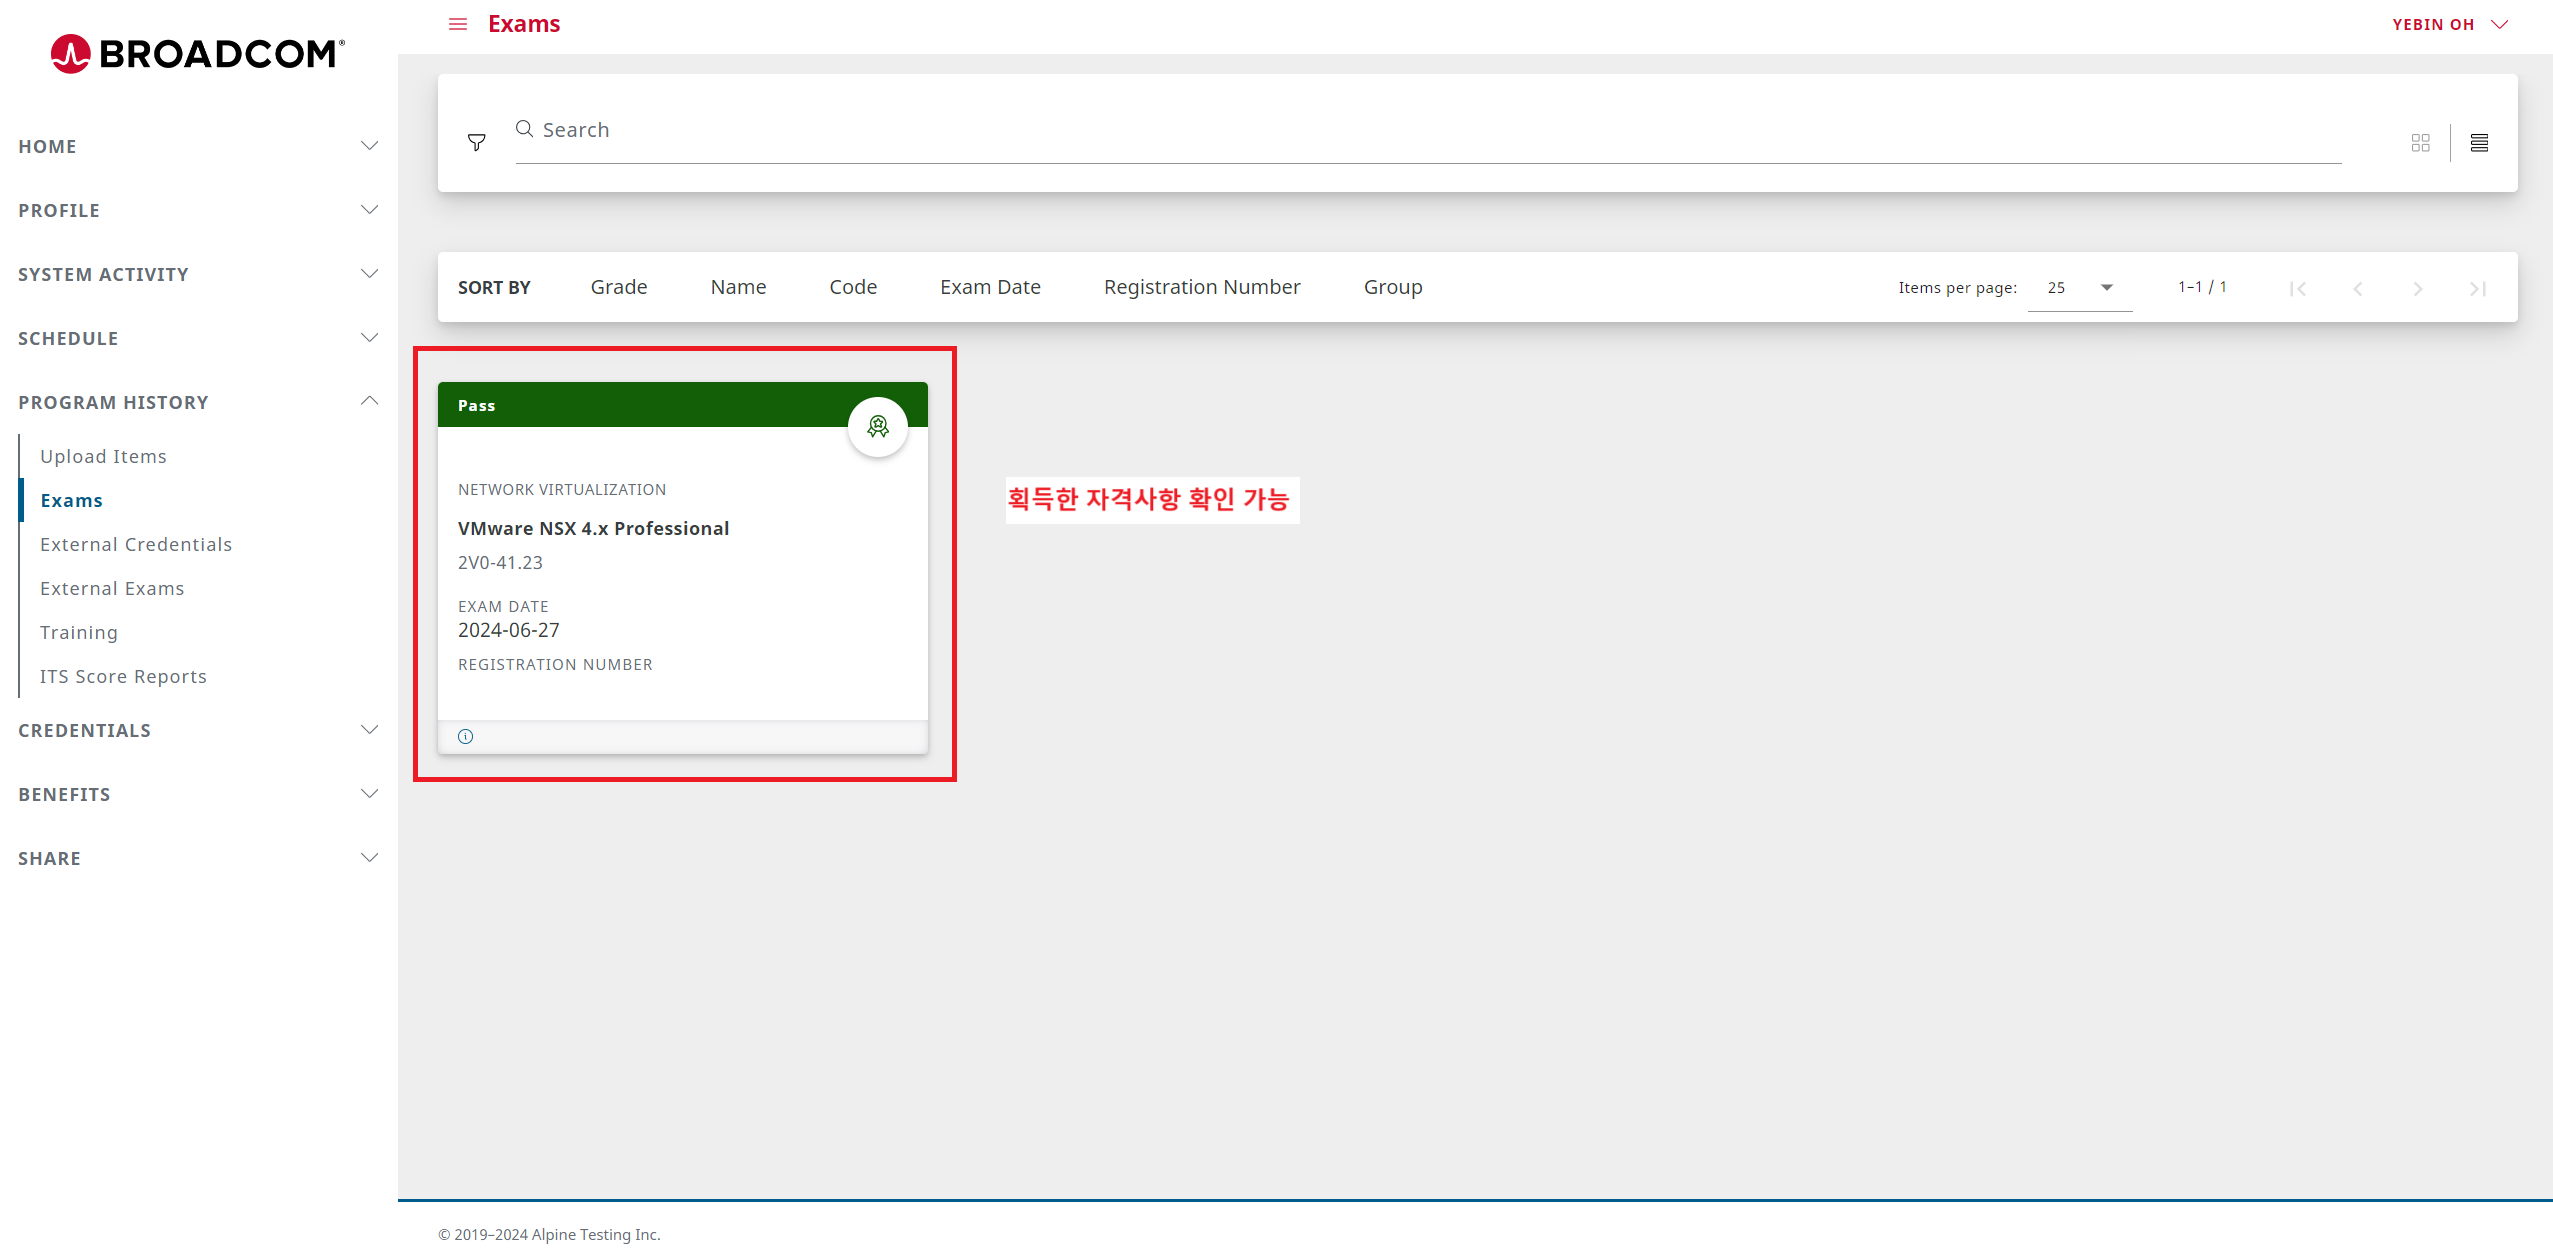Click the Broadcom logo
This screenshot has height=1256, width=2553.
coord(198,54)
